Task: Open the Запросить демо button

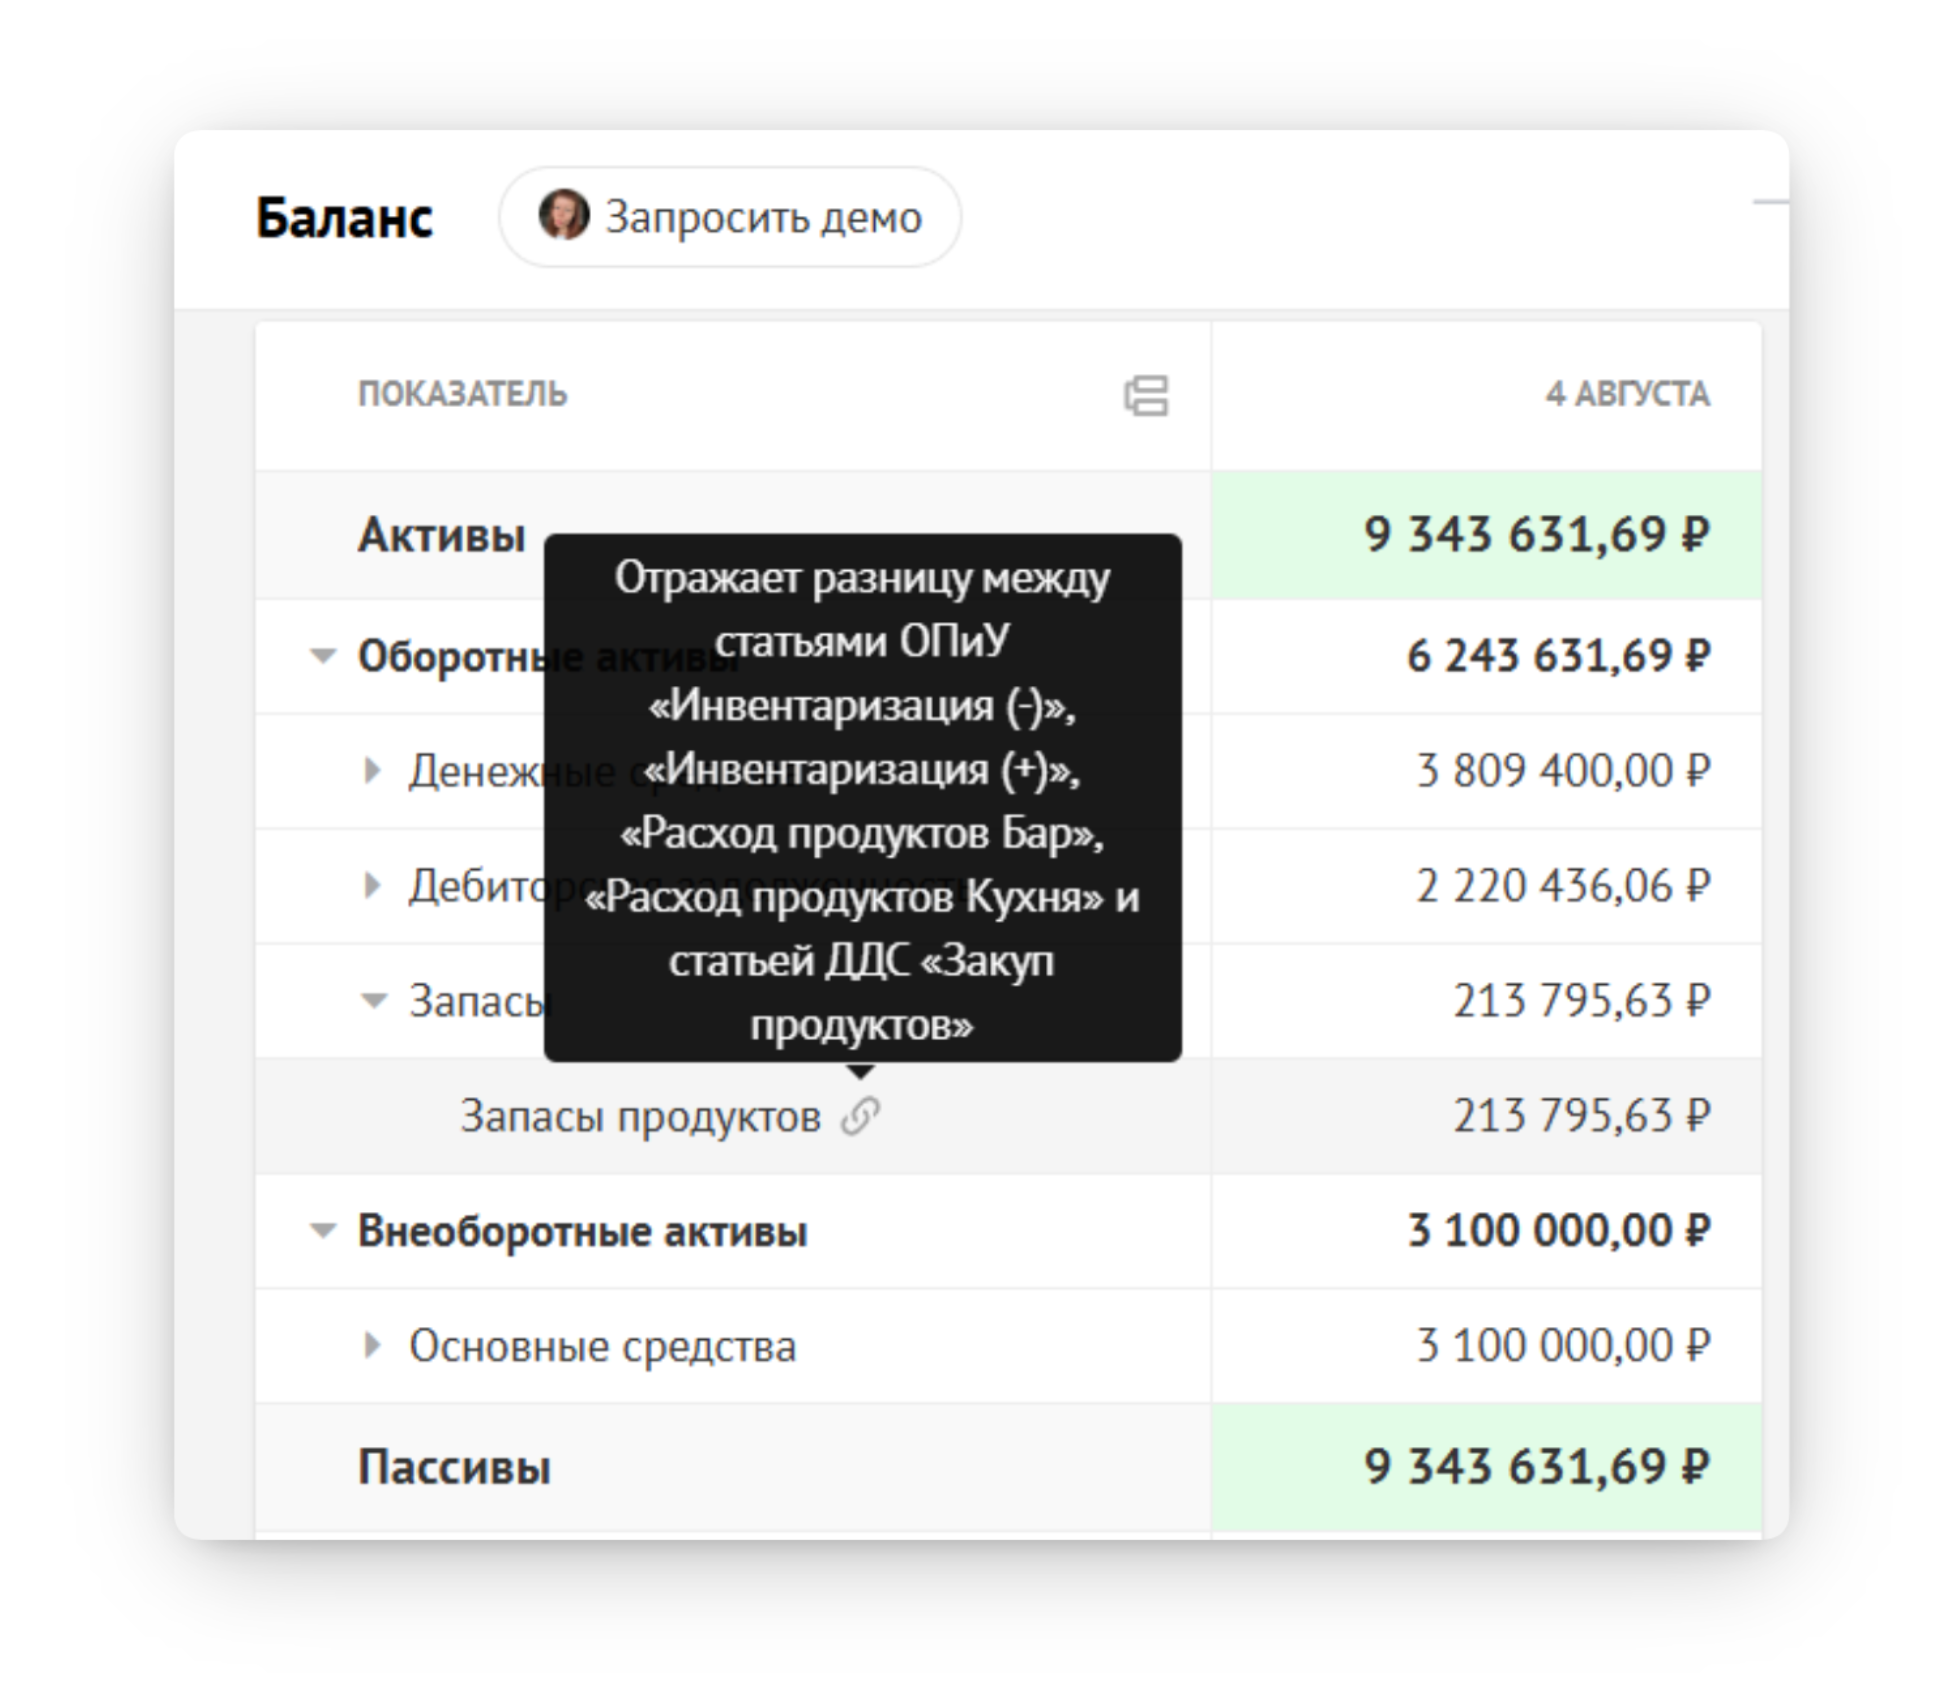Action: (730, 216)
